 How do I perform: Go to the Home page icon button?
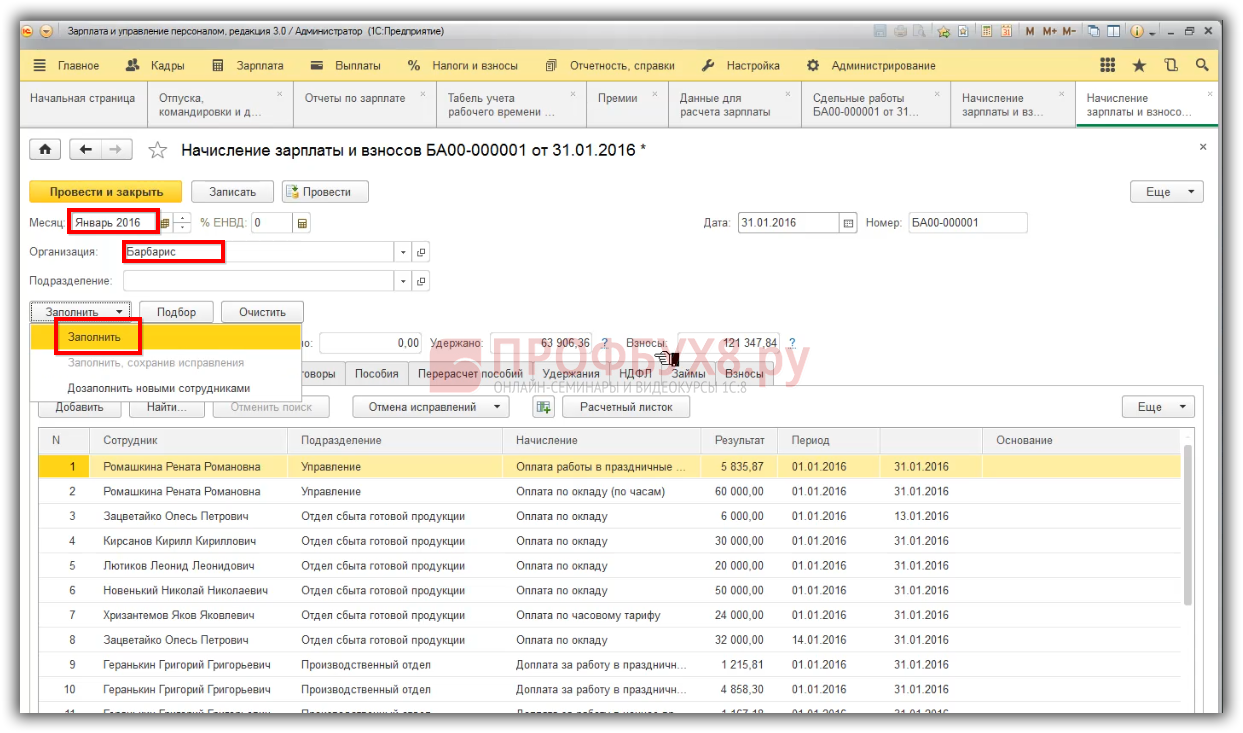point(45,150)
